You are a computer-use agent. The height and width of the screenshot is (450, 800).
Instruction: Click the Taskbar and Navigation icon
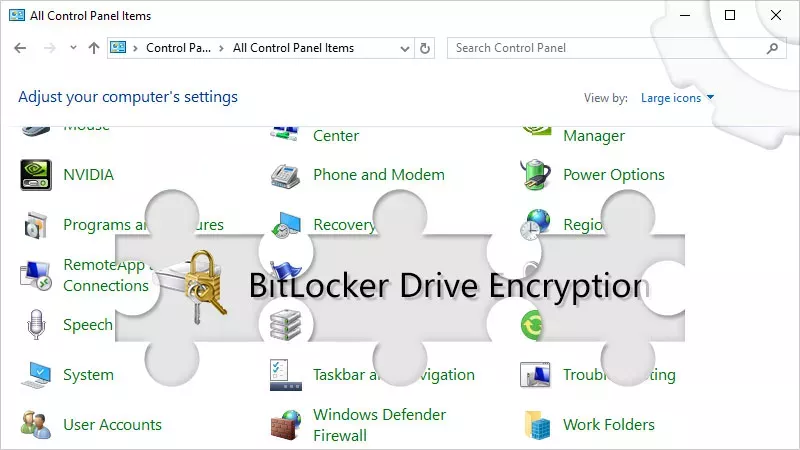(x=286, y=375)
